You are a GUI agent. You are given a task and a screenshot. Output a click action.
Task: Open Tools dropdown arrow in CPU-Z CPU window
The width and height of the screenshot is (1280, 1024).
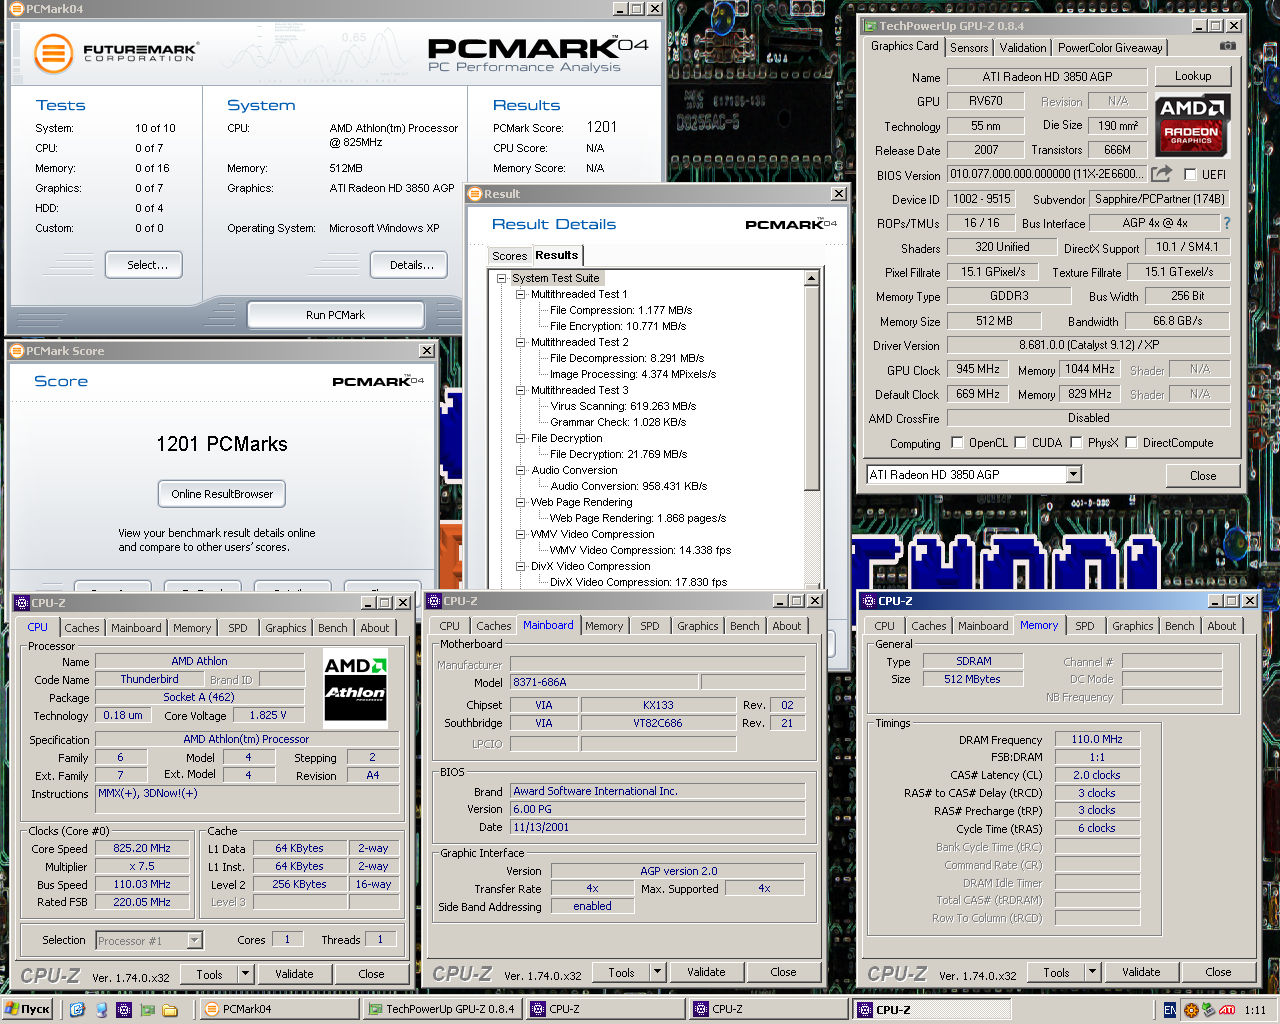point(245,974)
